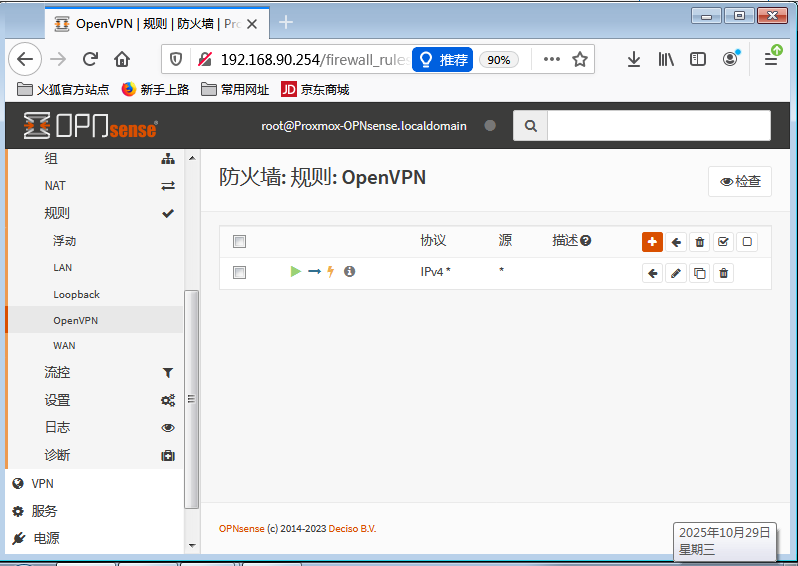Collapse the 规则 section in the sidebar
The image size is (798, 566).
(x=57, y=213)
